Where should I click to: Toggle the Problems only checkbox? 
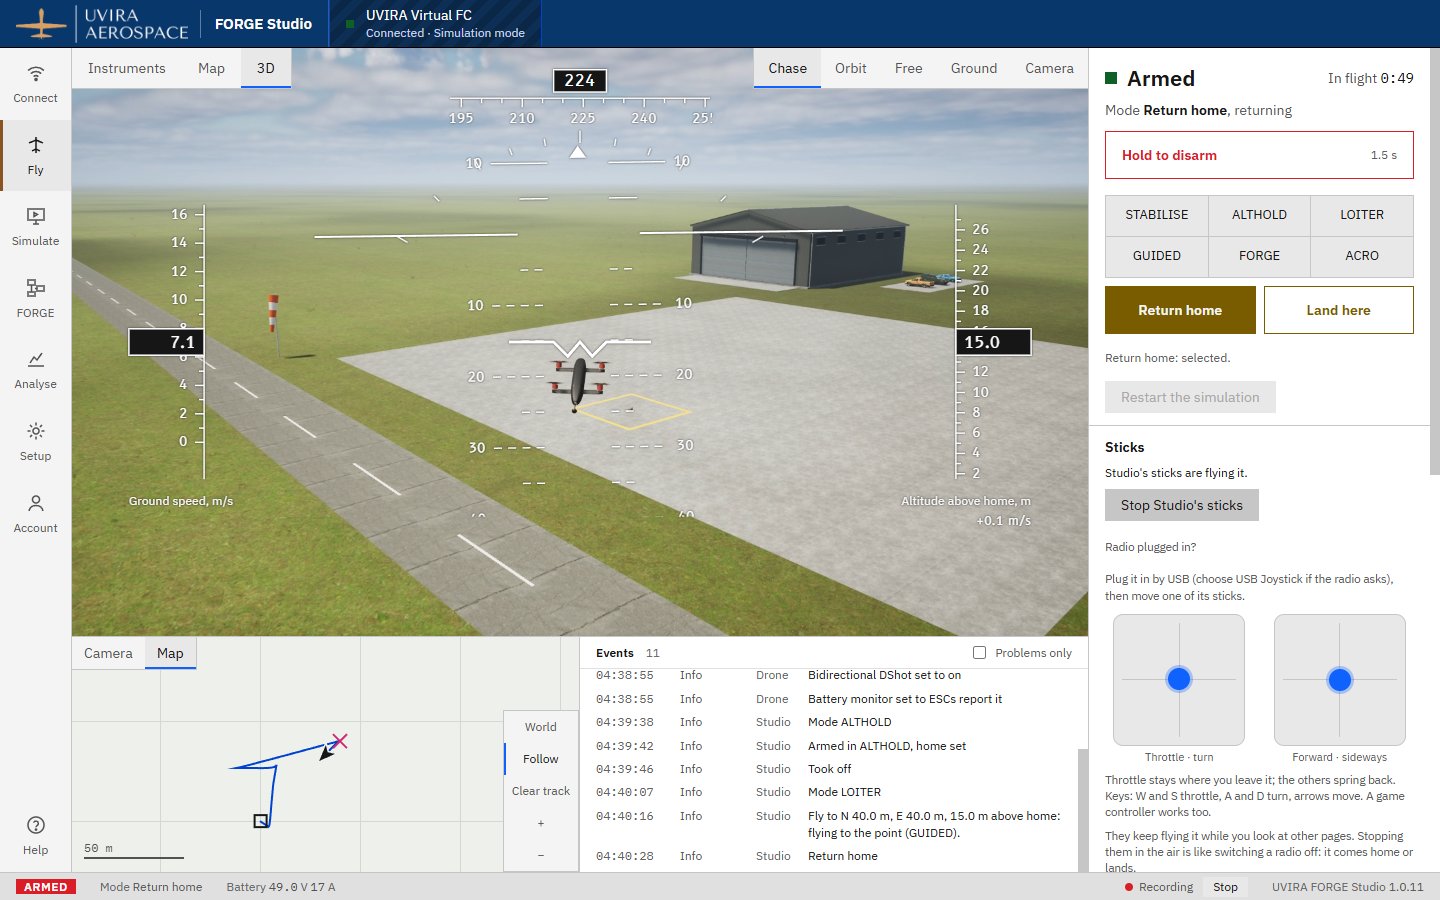pyautogui.click(x=979, y=653)
